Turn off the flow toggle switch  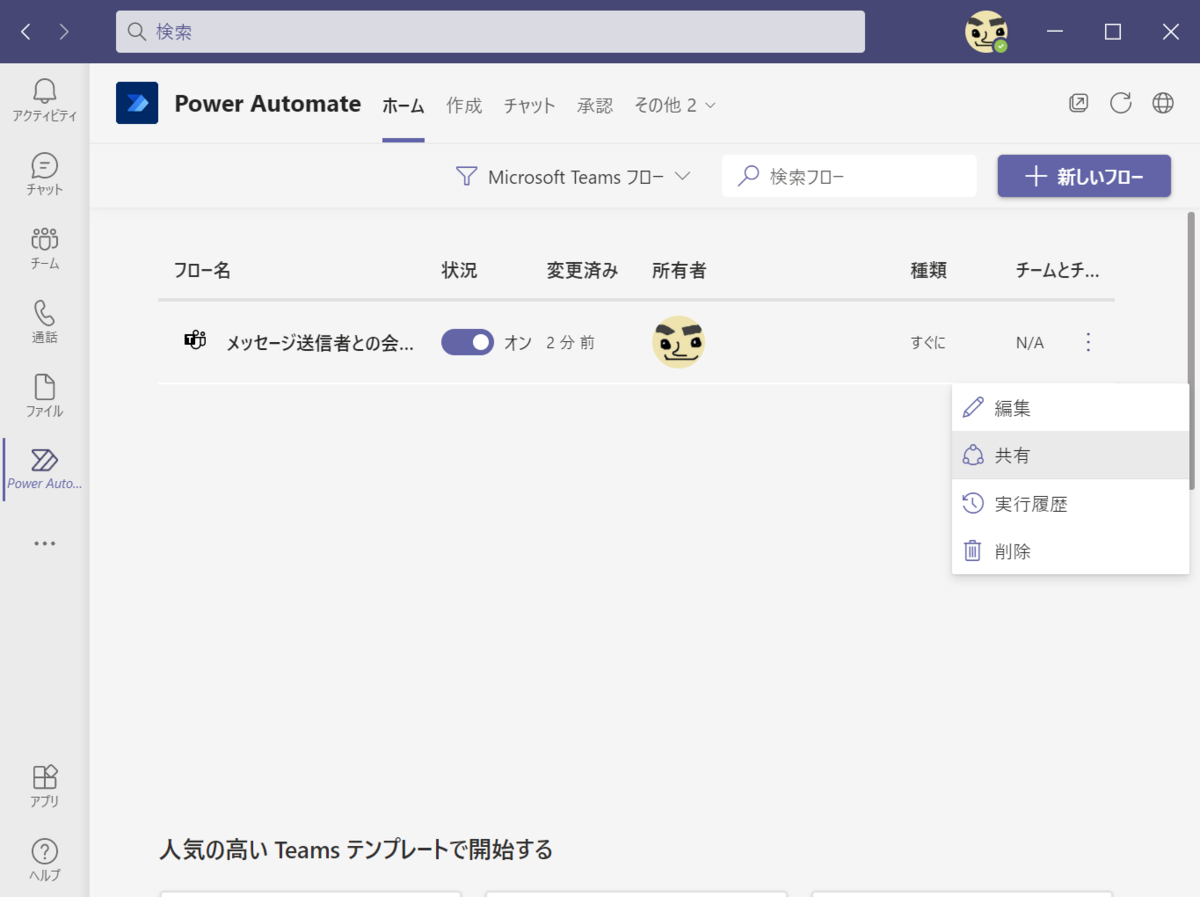pyautogui.click(x=467, y=343)
